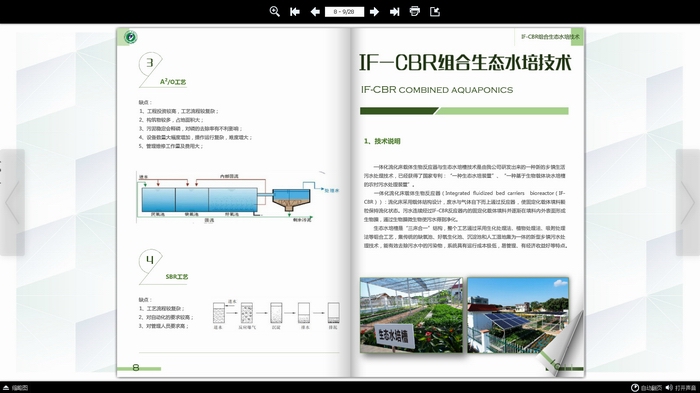700x393 pixels.
Task: Click the left side previous-page chevron
Action: [x=12, y=202]
